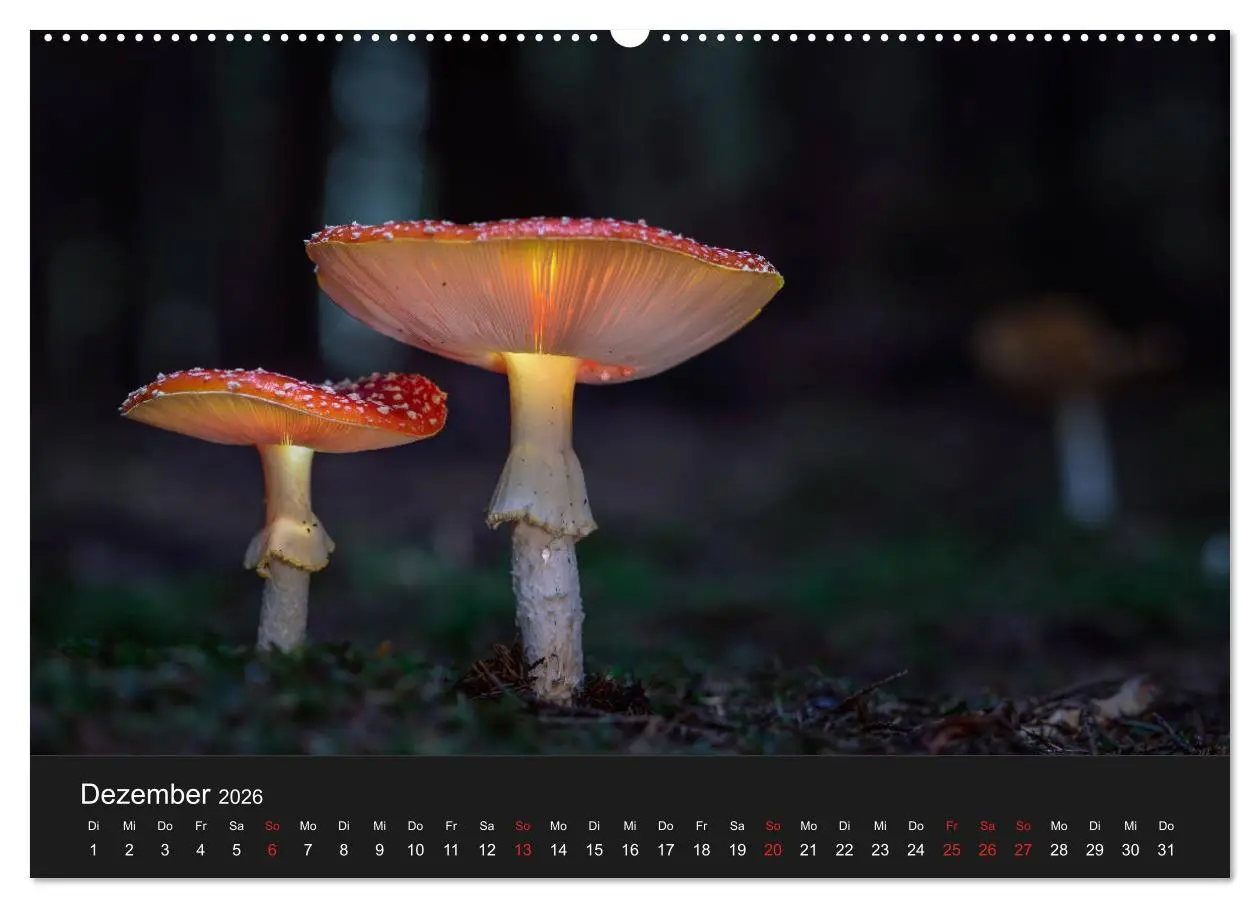Select Christmas Eve date 24
The width and height of the screenshot is (1260, 908).
point(916,850)
